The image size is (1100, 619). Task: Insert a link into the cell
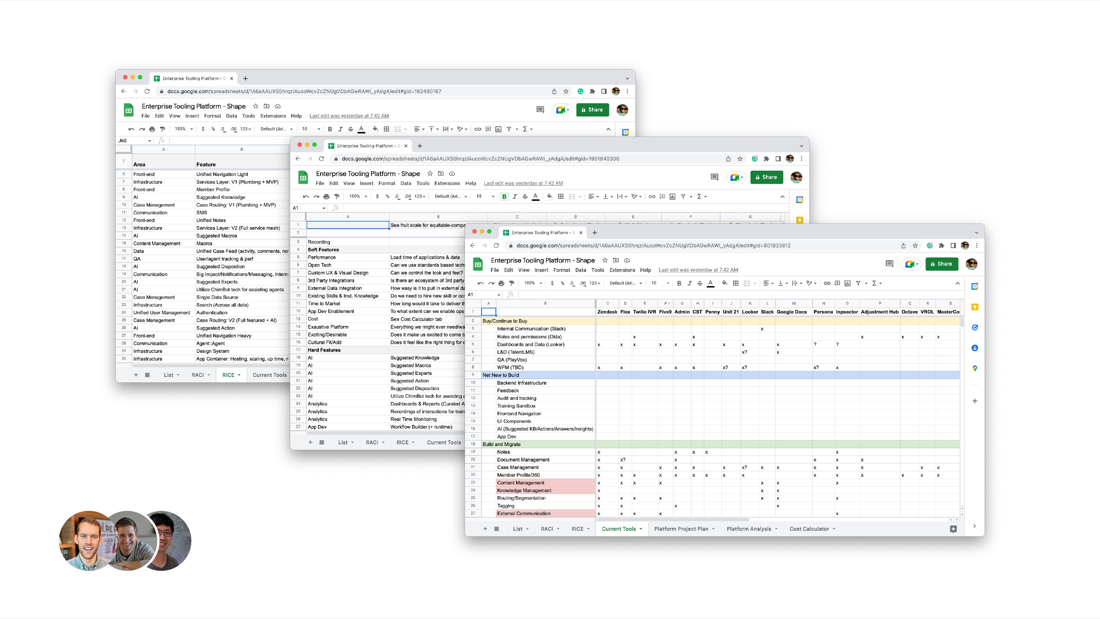click(825, 282)
